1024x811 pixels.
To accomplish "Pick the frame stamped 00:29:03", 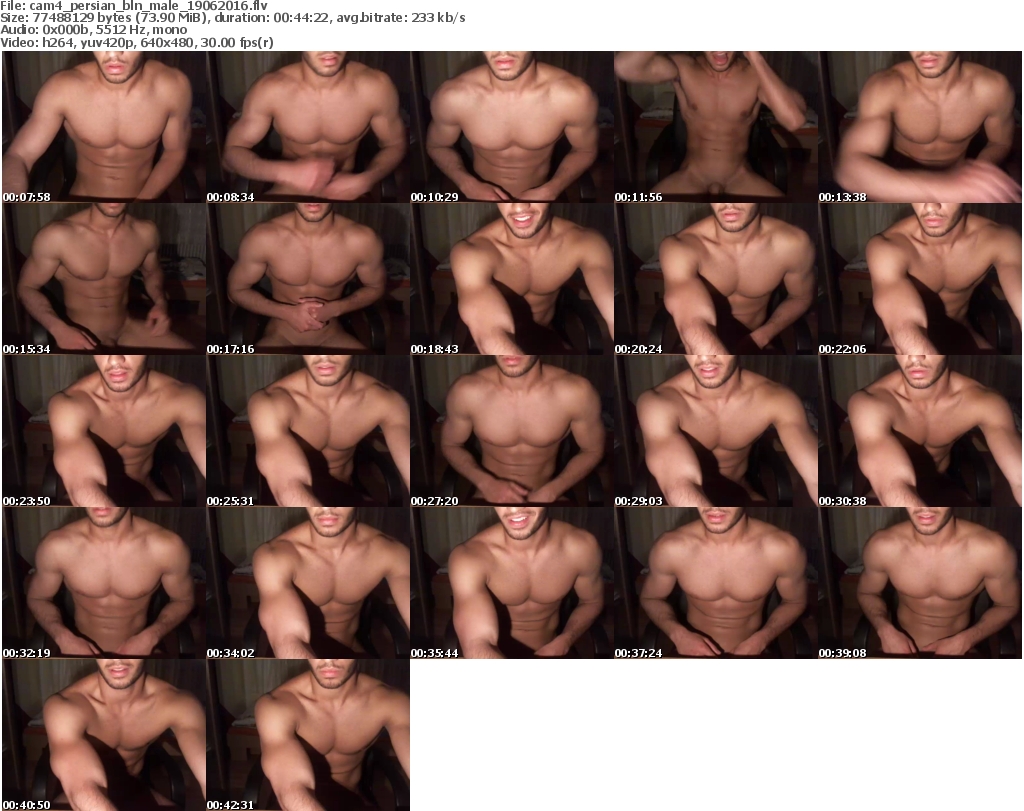I will 716,431.
